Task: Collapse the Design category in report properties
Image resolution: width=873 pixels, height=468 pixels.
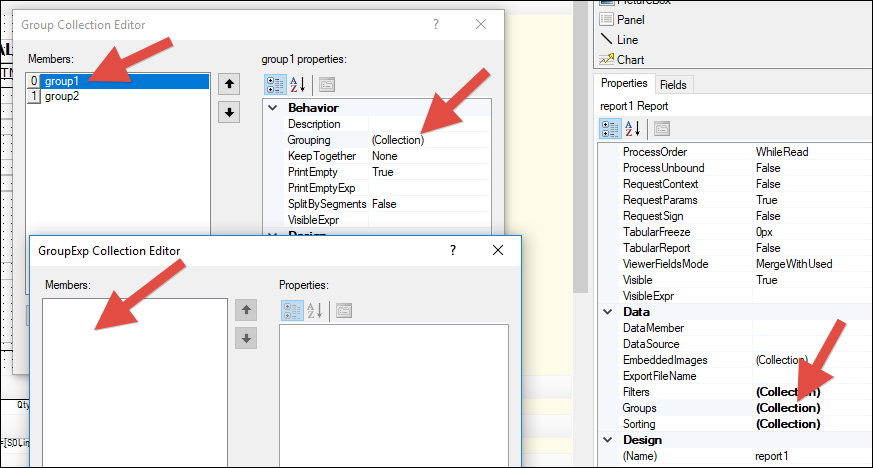Action: pyautogui.click(x=608, y=440)
